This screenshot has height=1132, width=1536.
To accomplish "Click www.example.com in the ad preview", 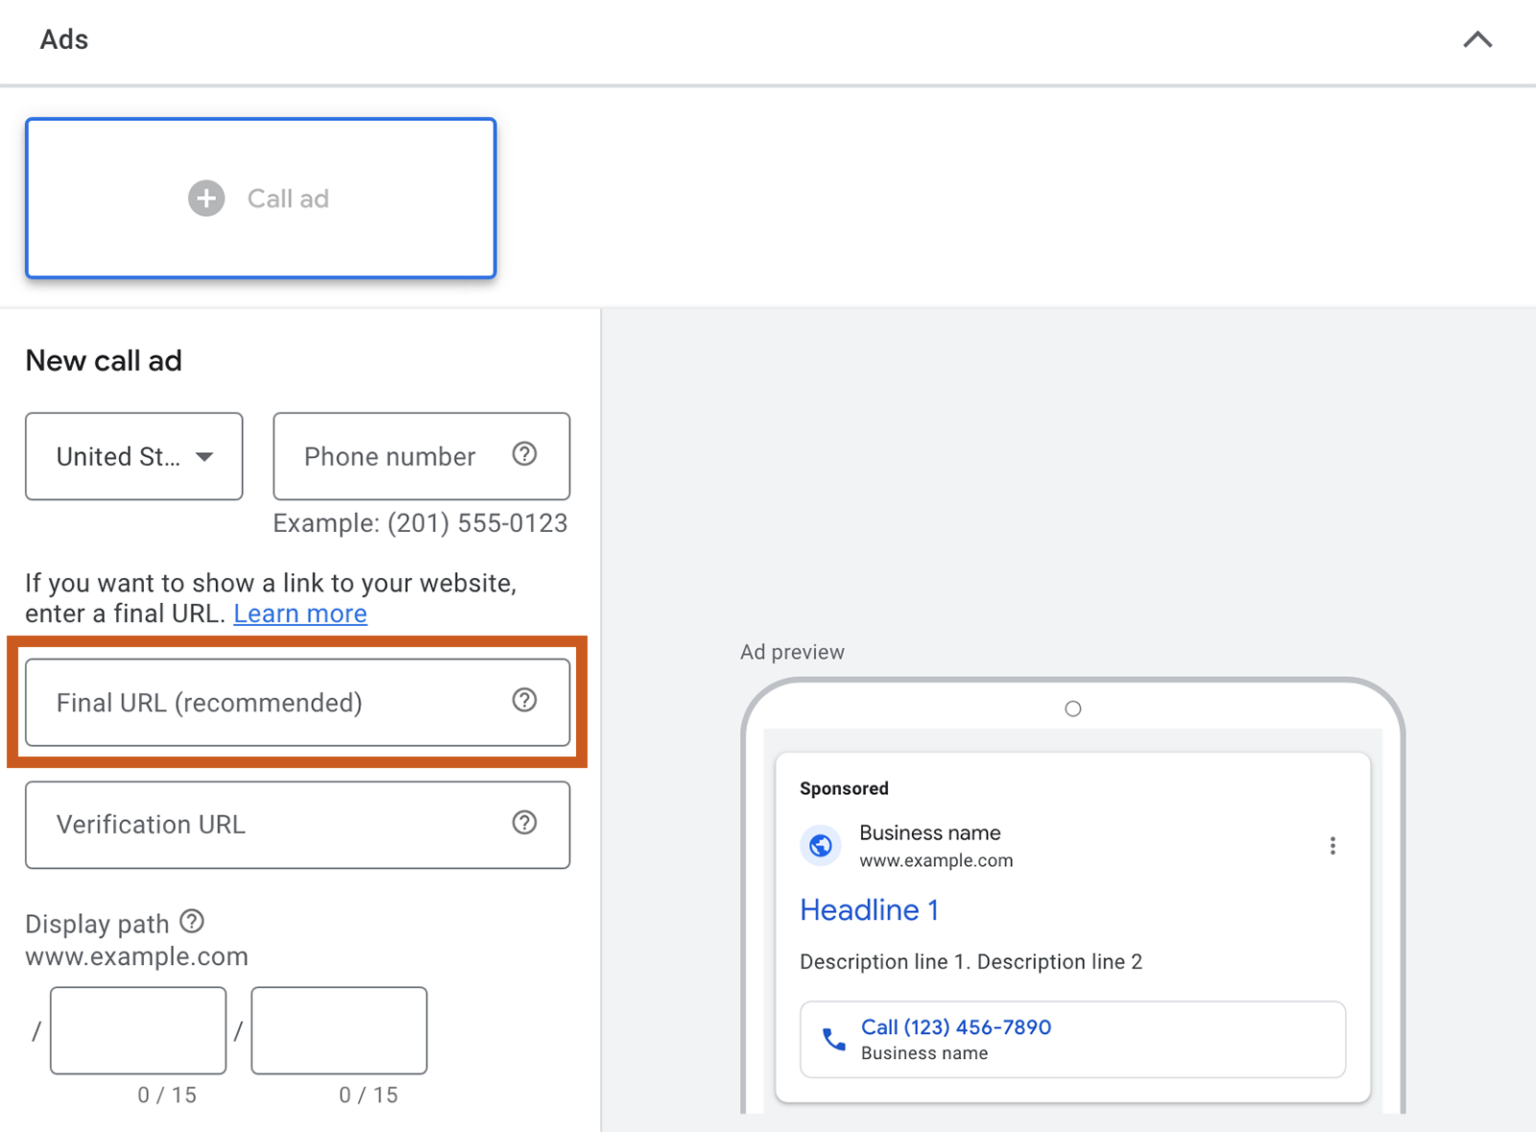I will [x=936, y=860].
